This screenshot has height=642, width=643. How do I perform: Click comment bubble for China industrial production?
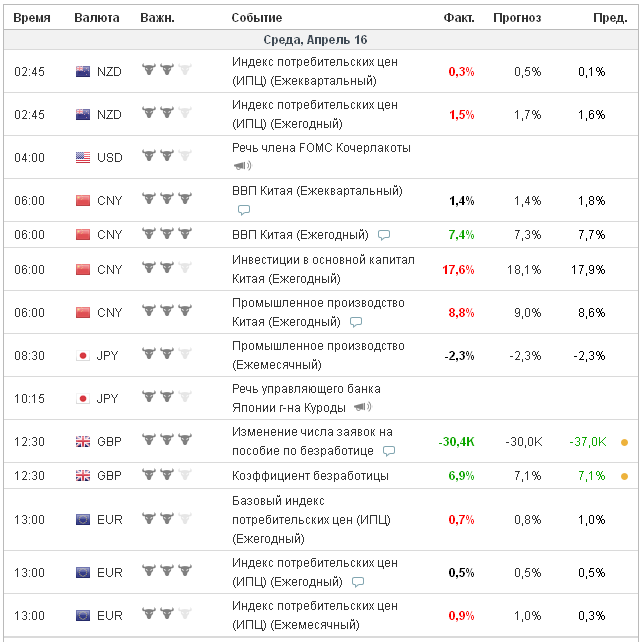tap(355, 322)
